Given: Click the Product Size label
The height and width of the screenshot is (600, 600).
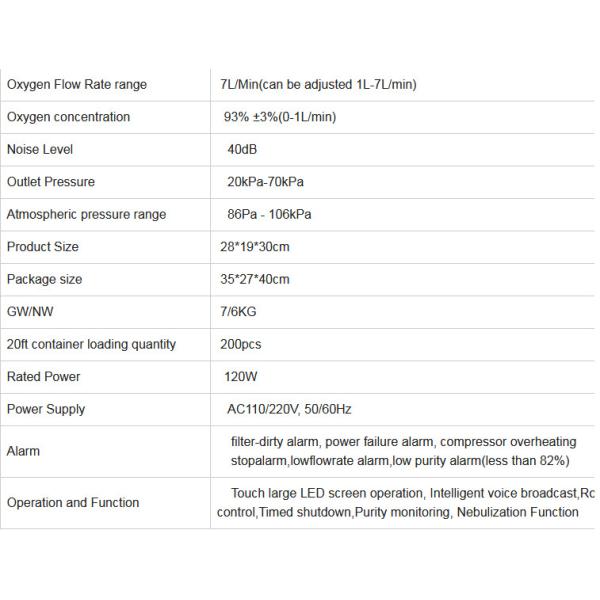Looking at the screenshot, I should click(x=42, y=247).
